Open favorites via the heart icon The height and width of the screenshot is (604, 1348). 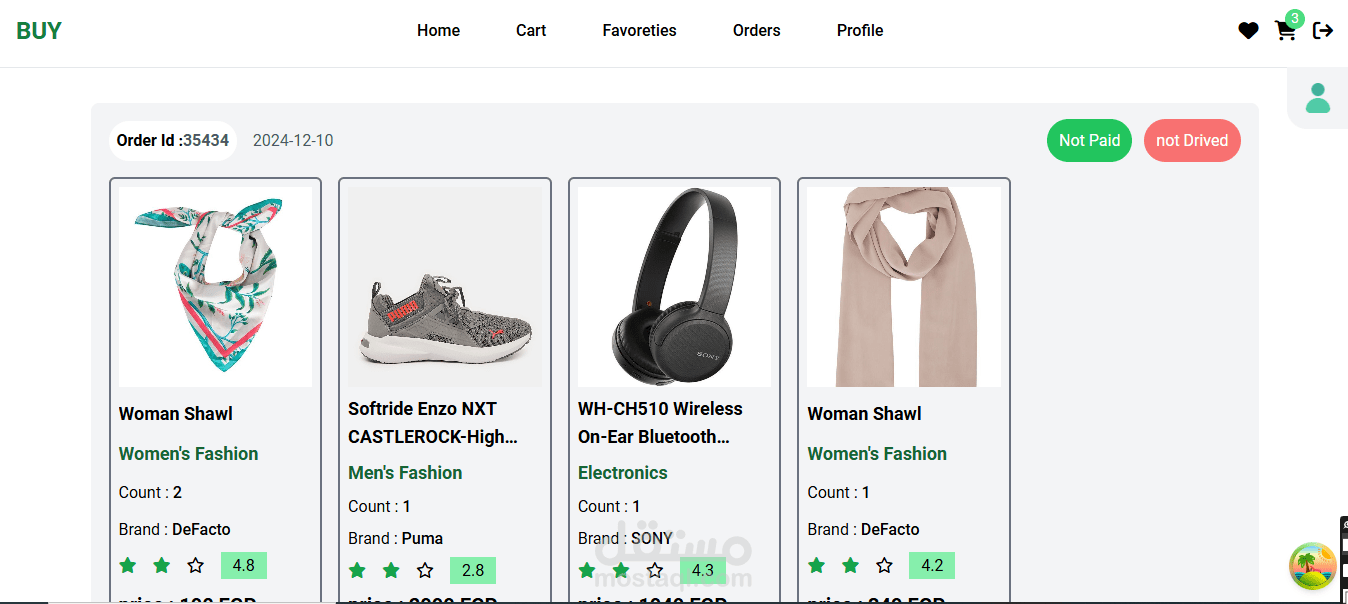[x=1248, y=31]
